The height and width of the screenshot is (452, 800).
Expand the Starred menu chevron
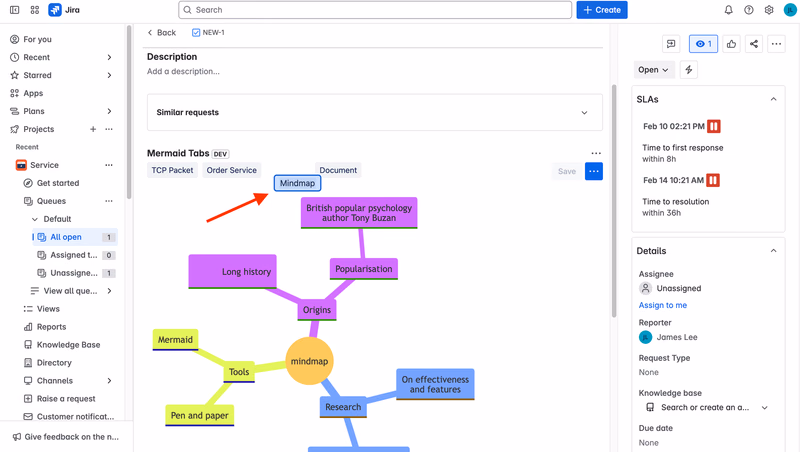(x=109, y=75)
